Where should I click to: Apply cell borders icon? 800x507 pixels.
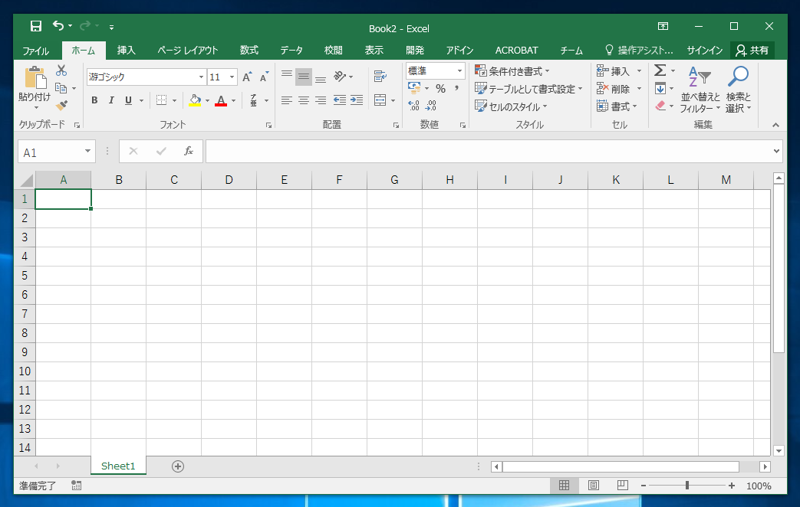[x=161, y=100]
